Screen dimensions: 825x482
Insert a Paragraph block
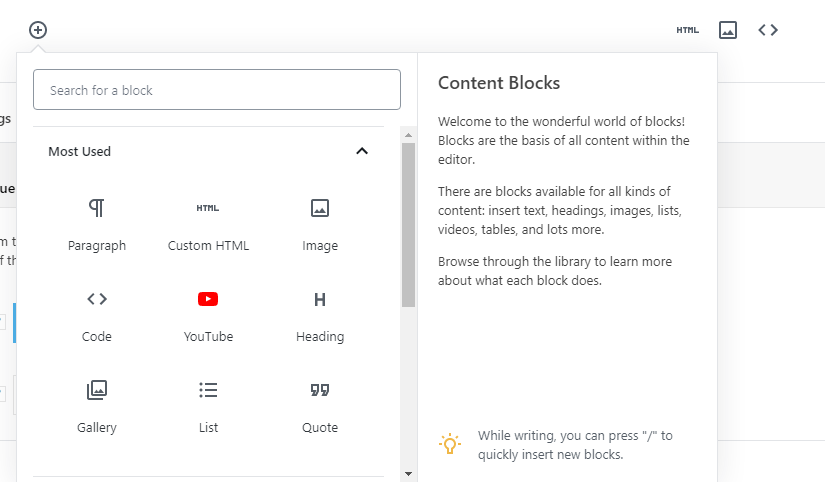97,224
